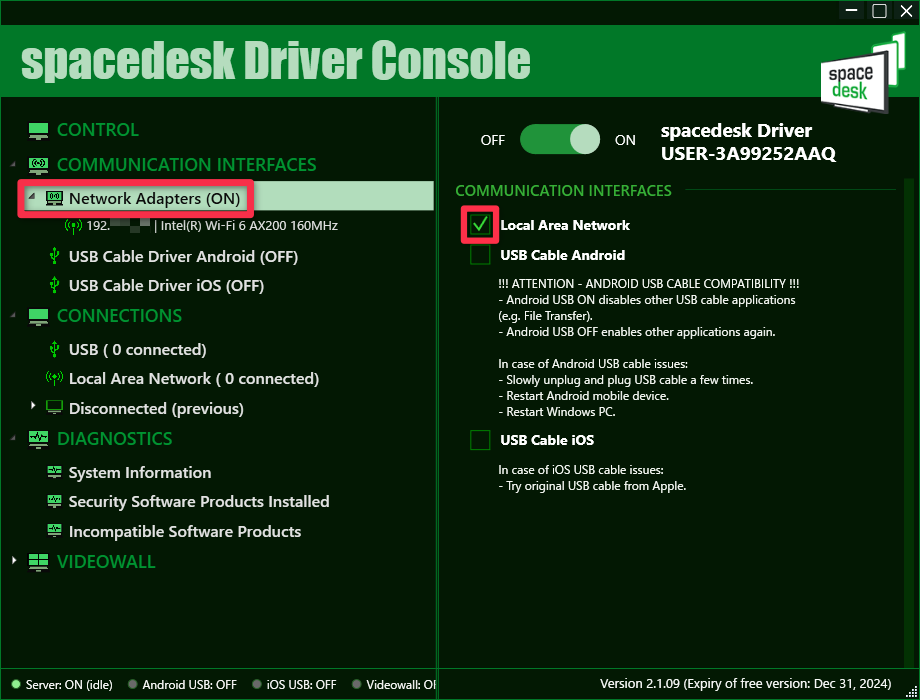Click the CONTROL monitor icon
Screen dimensions: 920x700
(38, 130)
